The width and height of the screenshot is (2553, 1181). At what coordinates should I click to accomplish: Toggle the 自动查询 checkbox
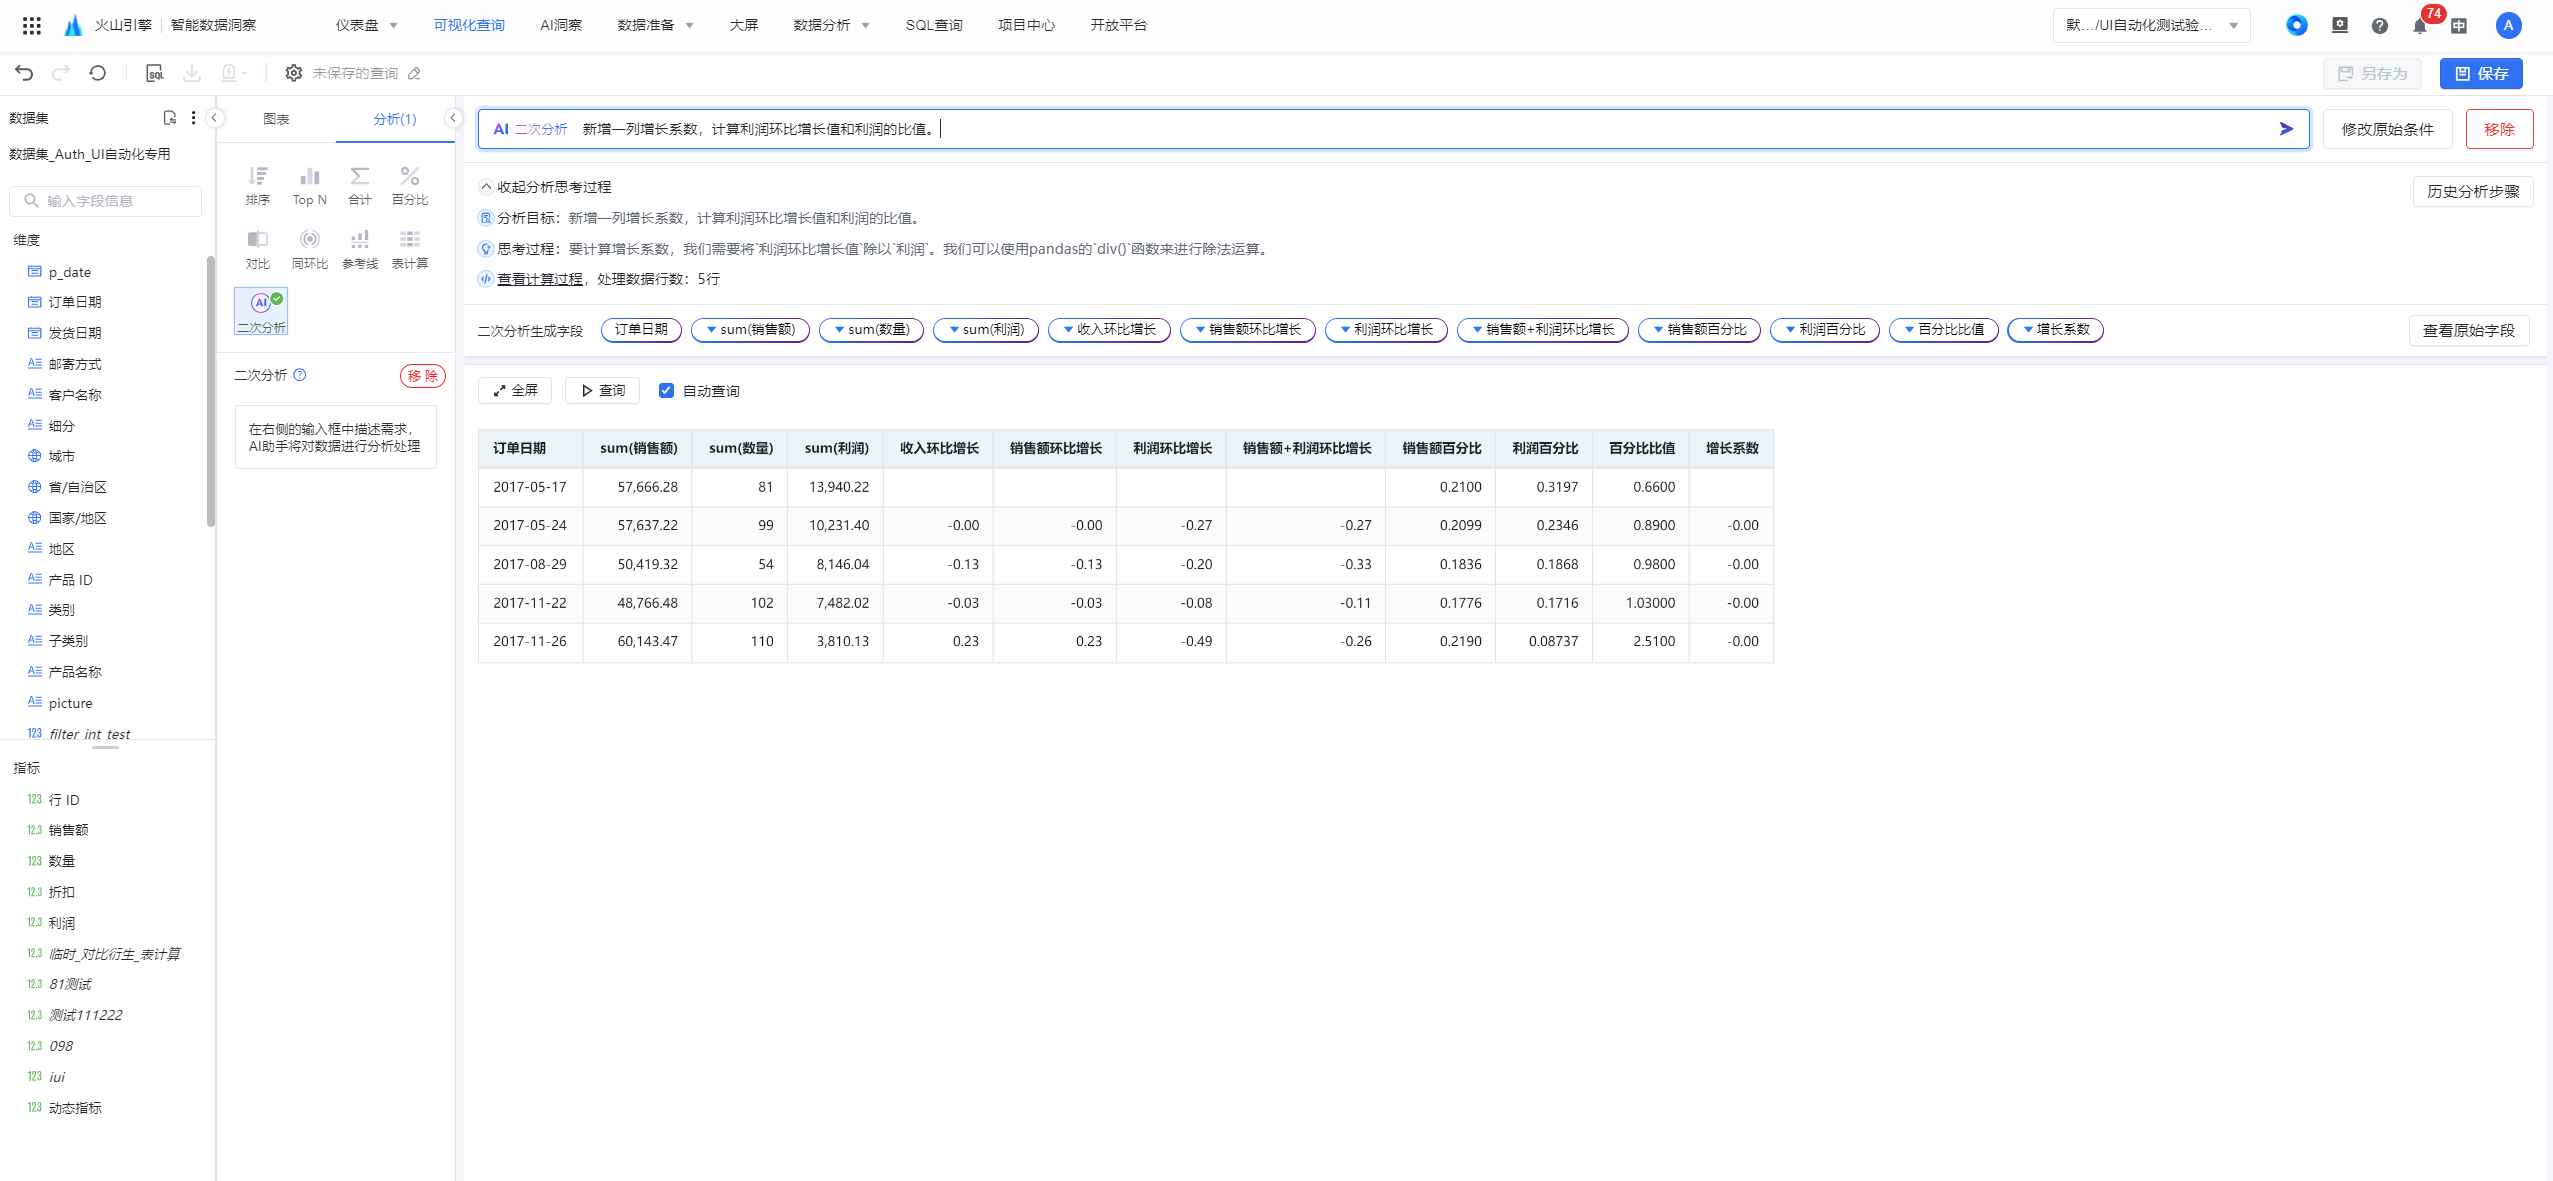[666, 391]
